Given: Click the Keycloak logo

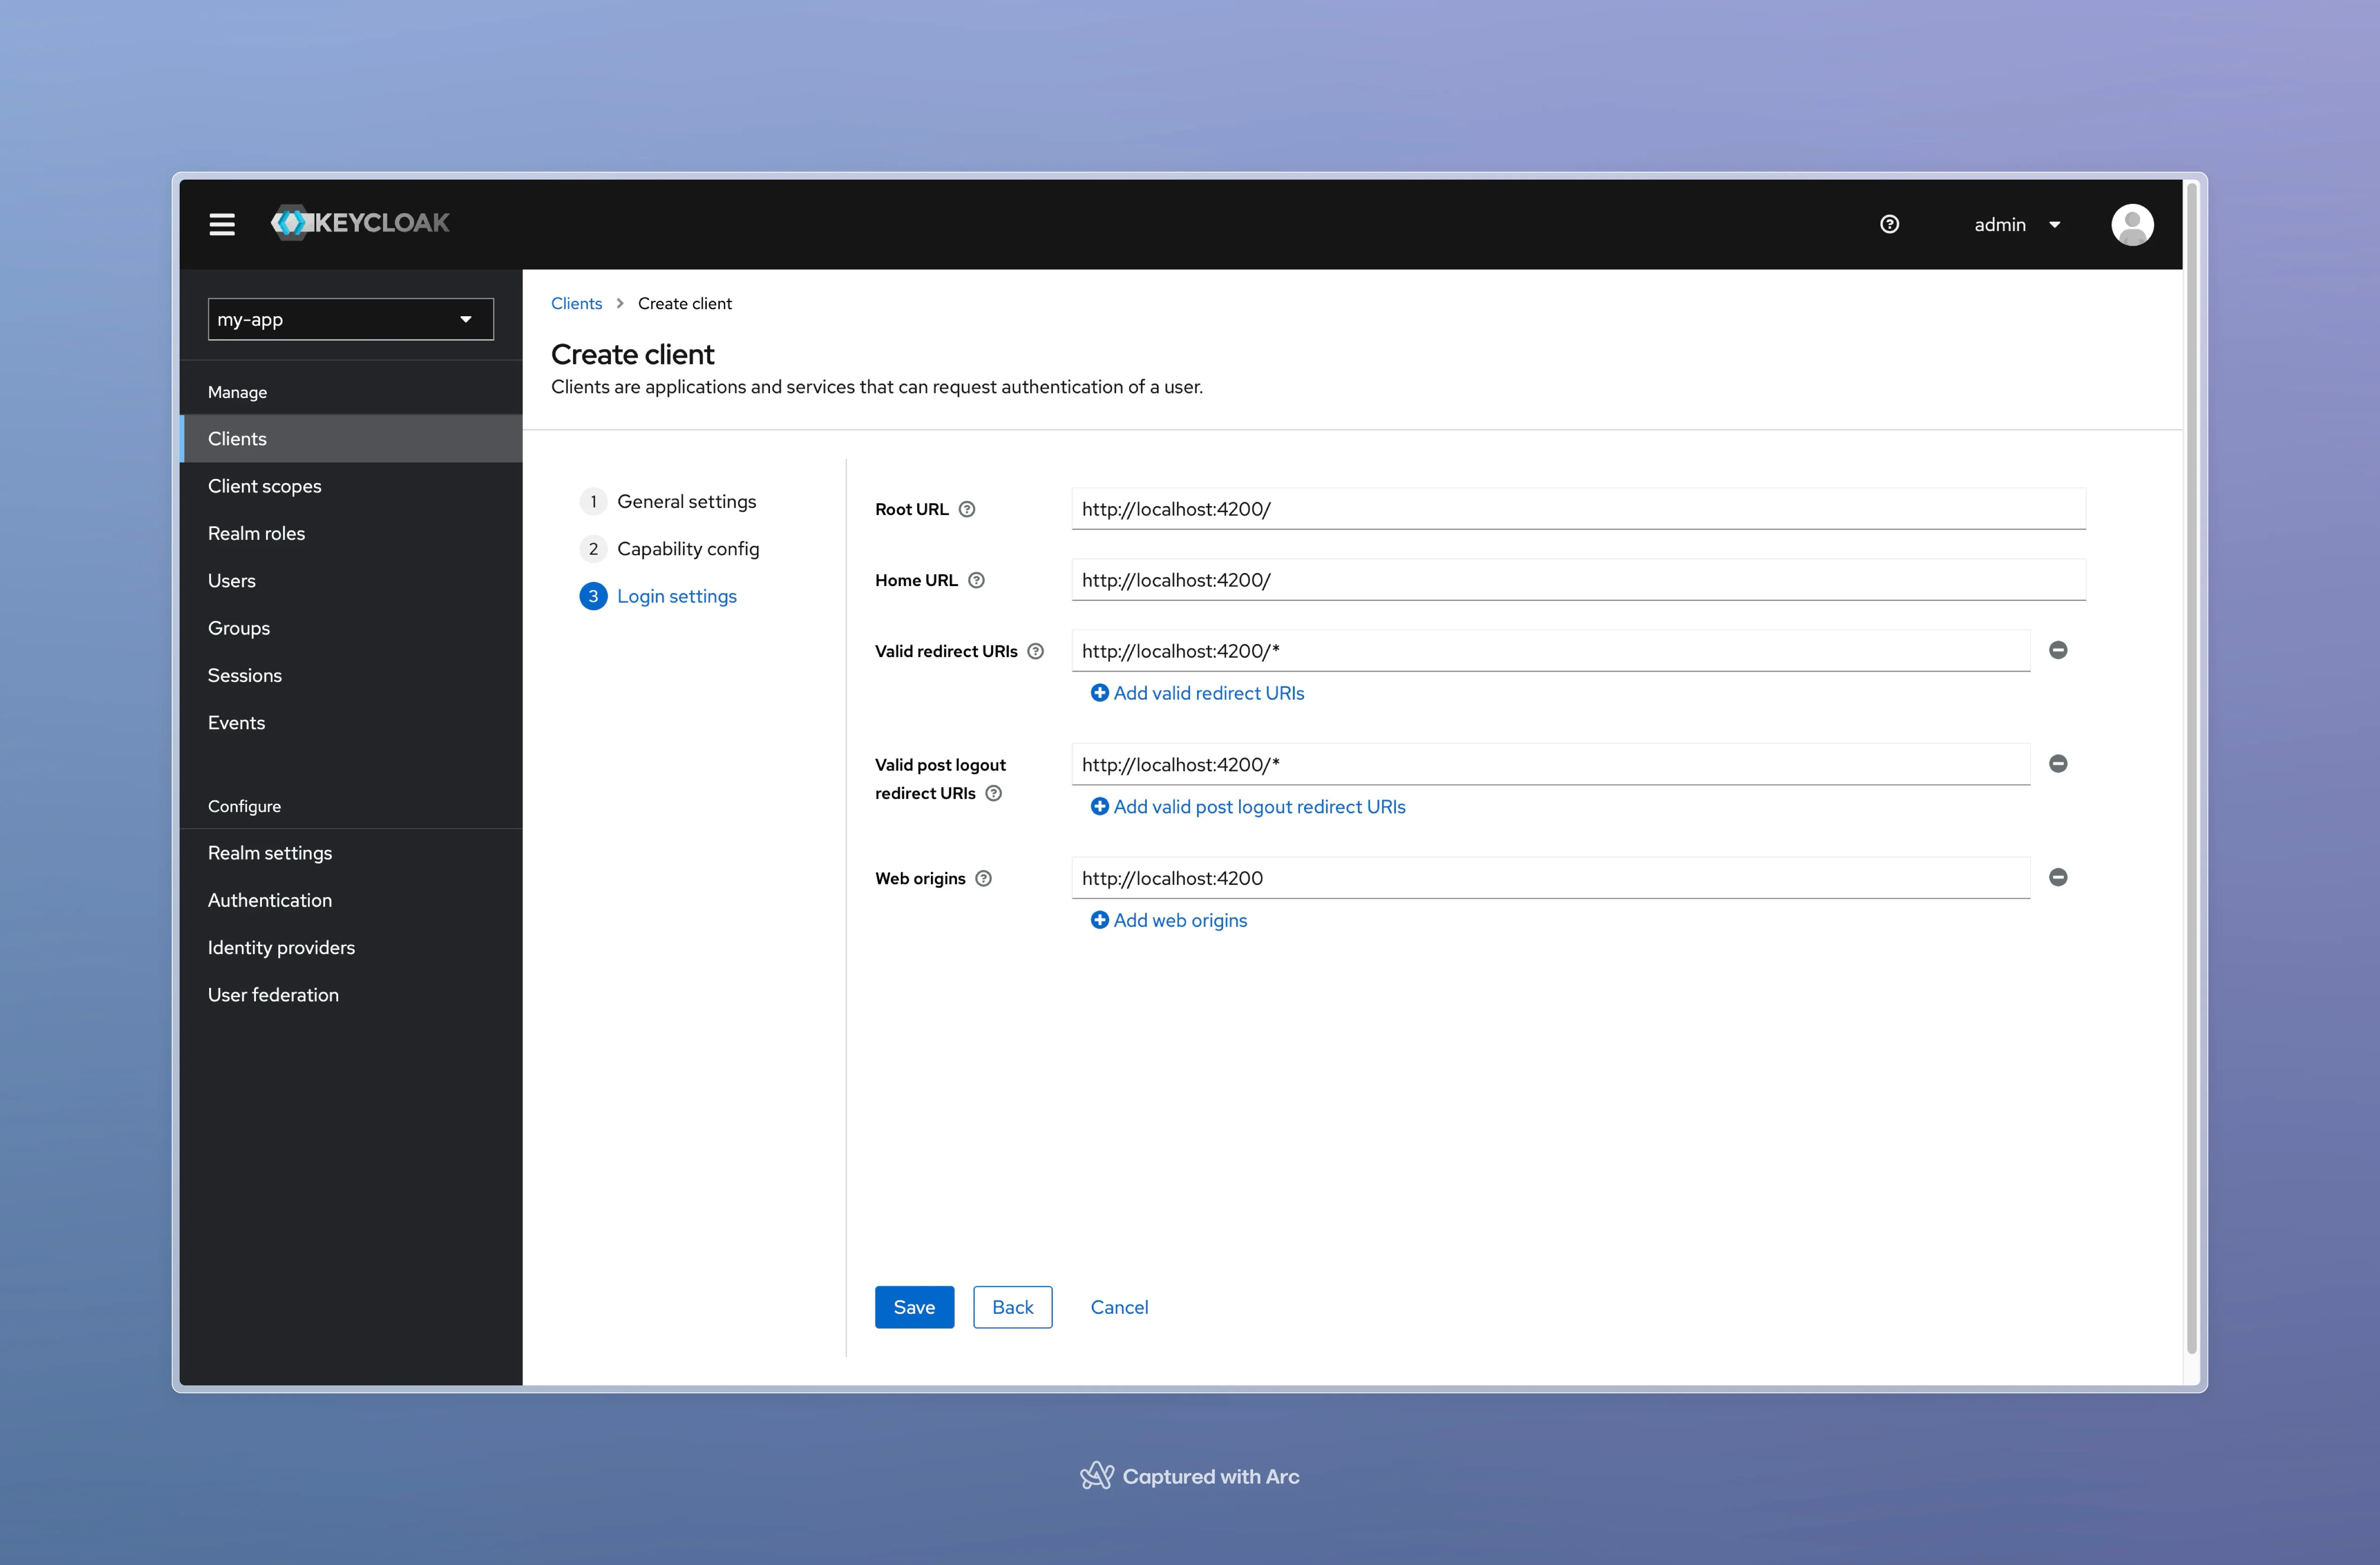Looking at the screenshot, I should pos(361,223).
